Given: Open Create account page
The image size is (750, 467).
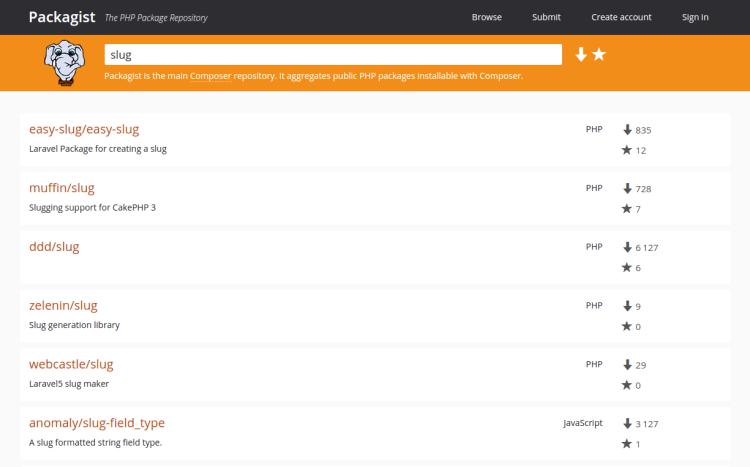Looking at the screenshot, I should tap(621, 17).
